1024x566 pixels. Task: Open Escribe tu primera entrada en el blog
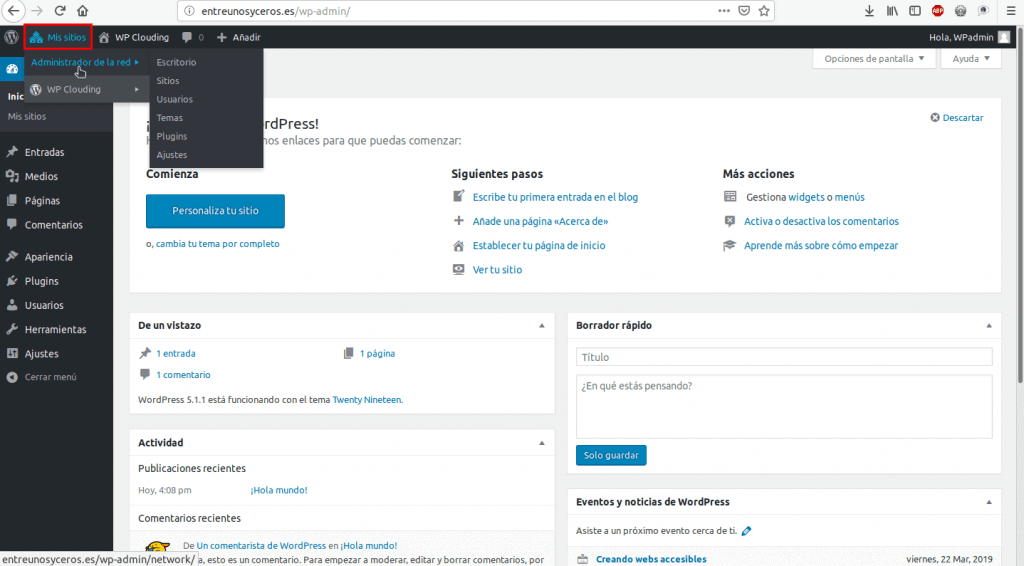[555, 197]
